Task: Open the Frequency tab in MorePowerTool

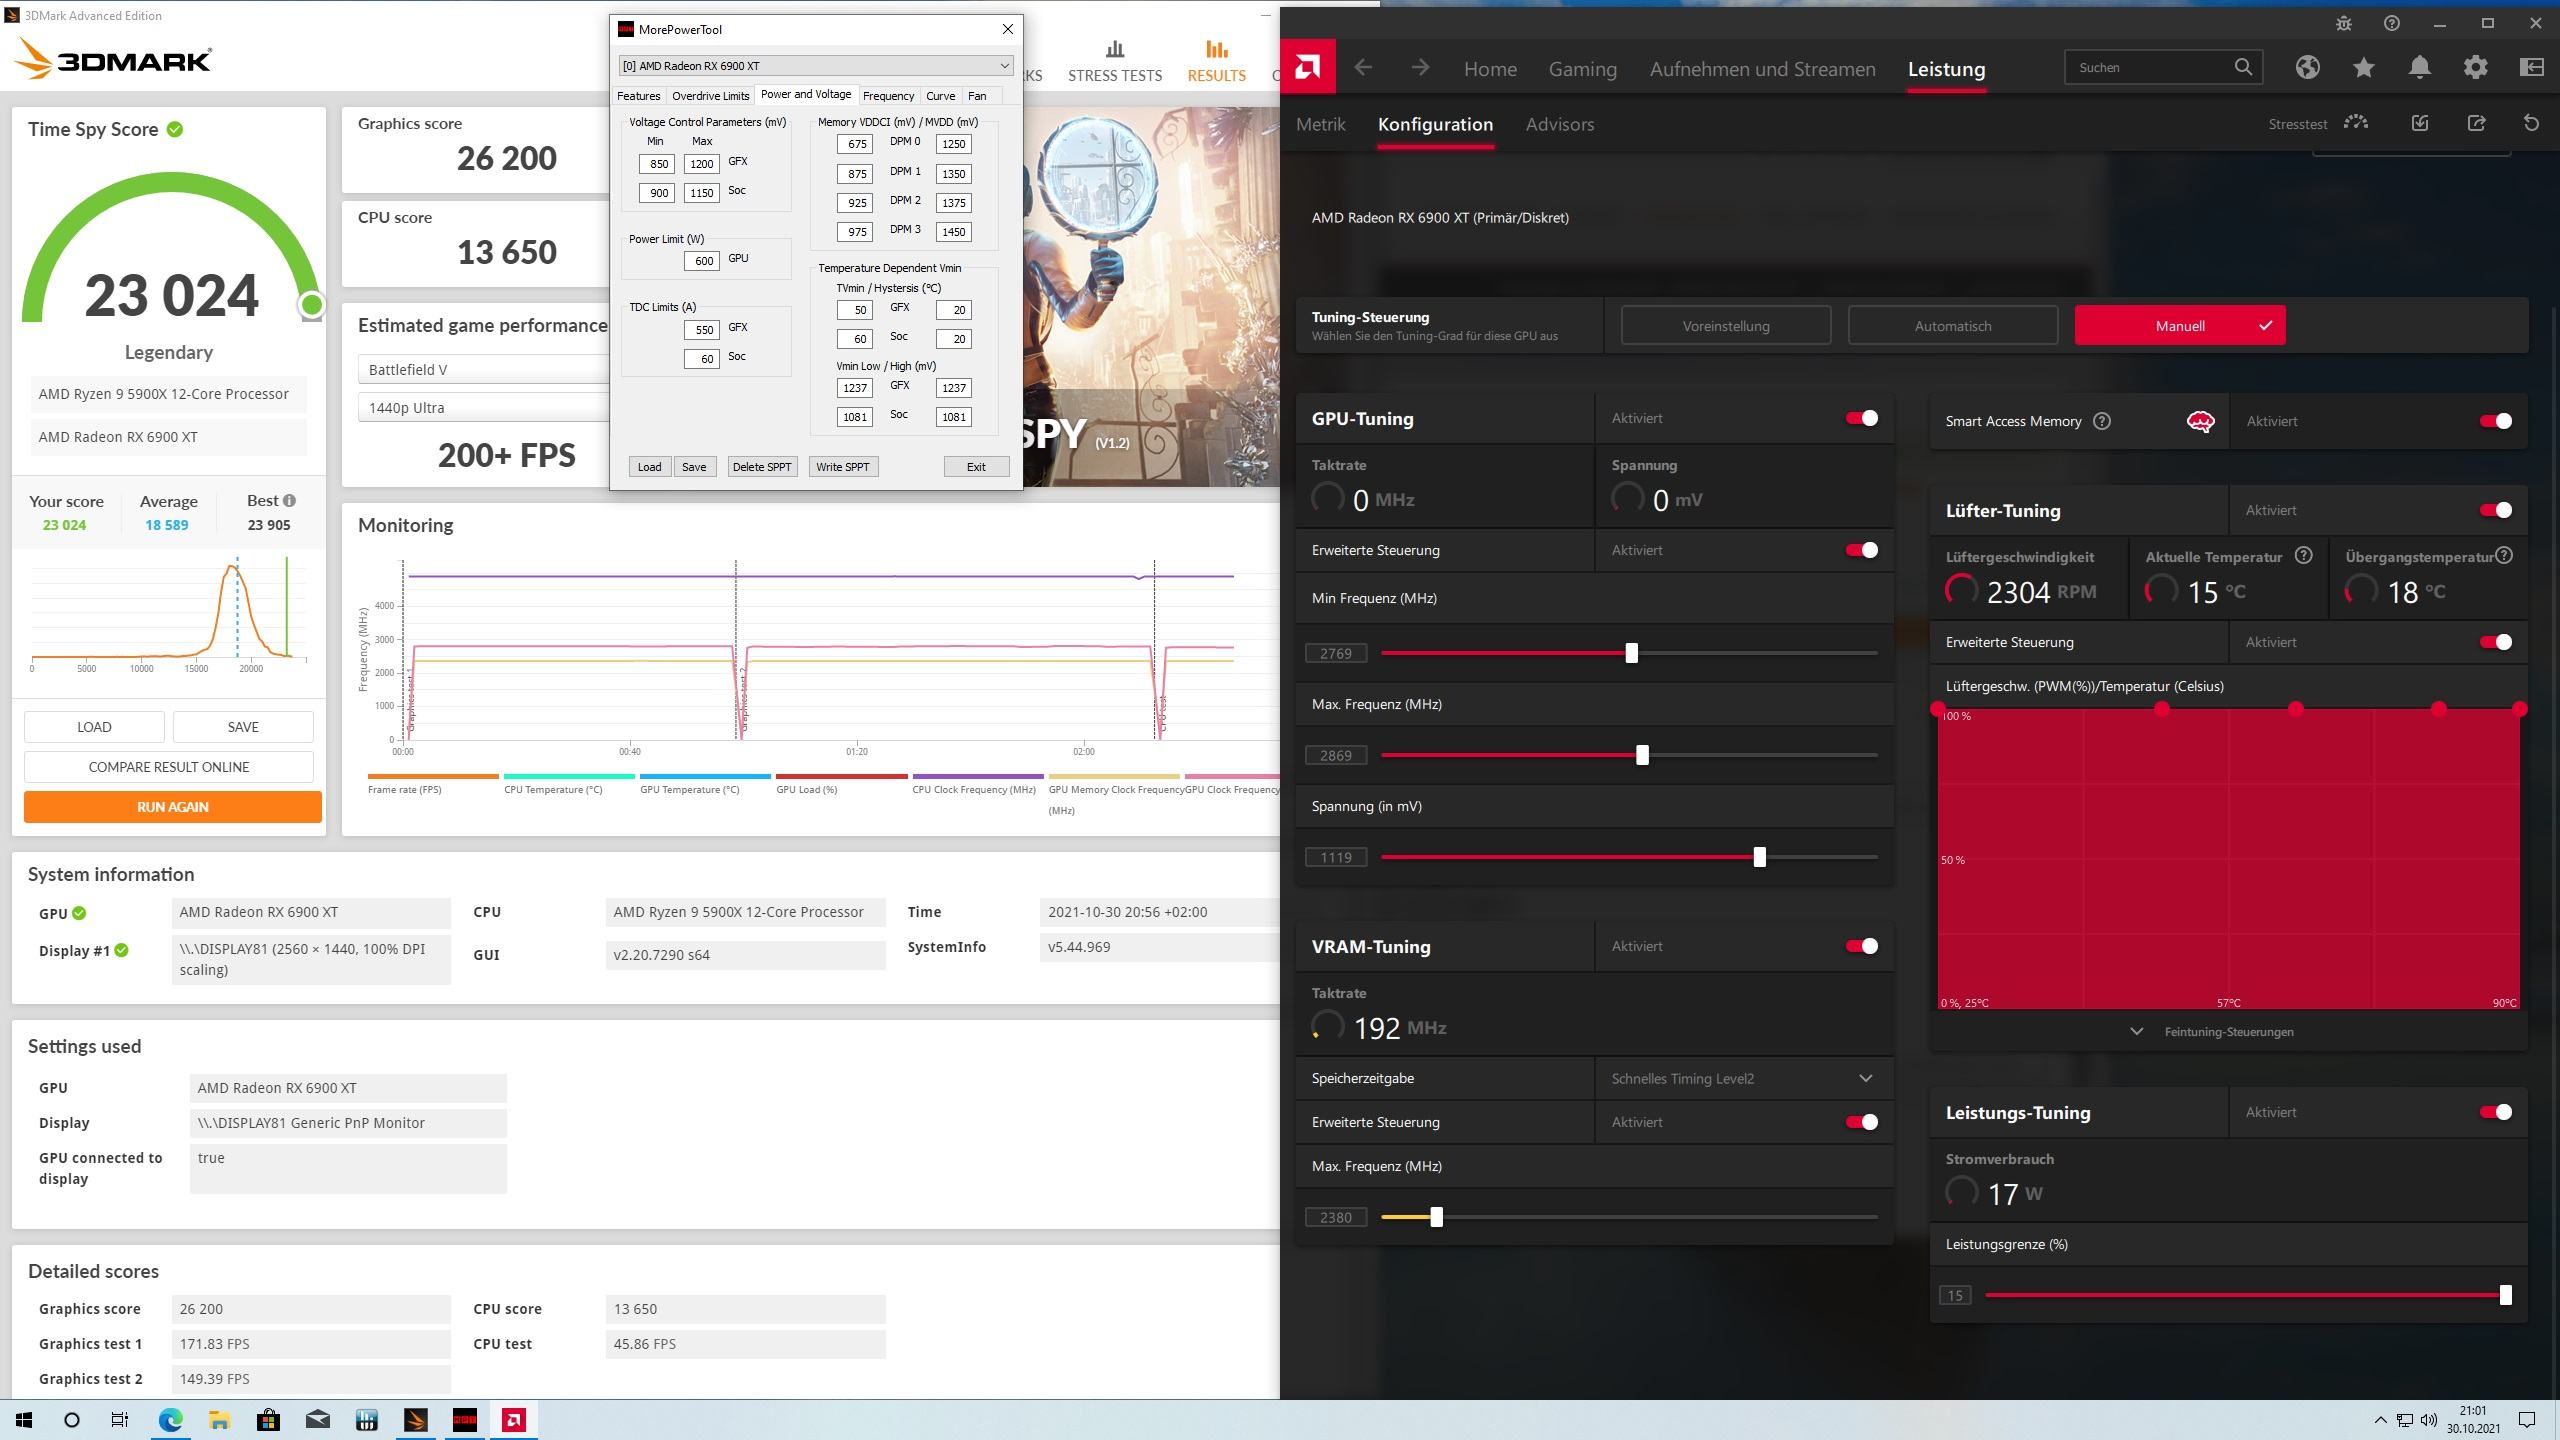Action: [x=888, y=96]
